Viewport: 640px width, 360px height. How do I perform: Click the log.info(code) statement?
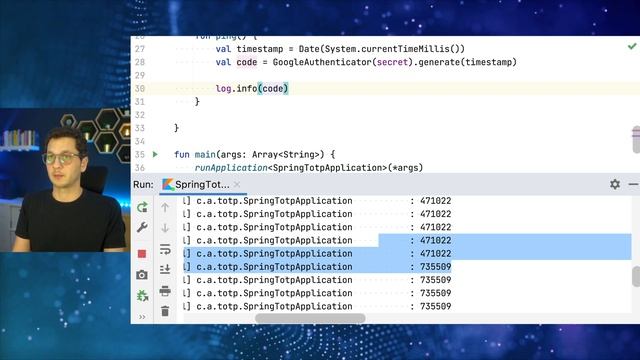coord(252,89)
